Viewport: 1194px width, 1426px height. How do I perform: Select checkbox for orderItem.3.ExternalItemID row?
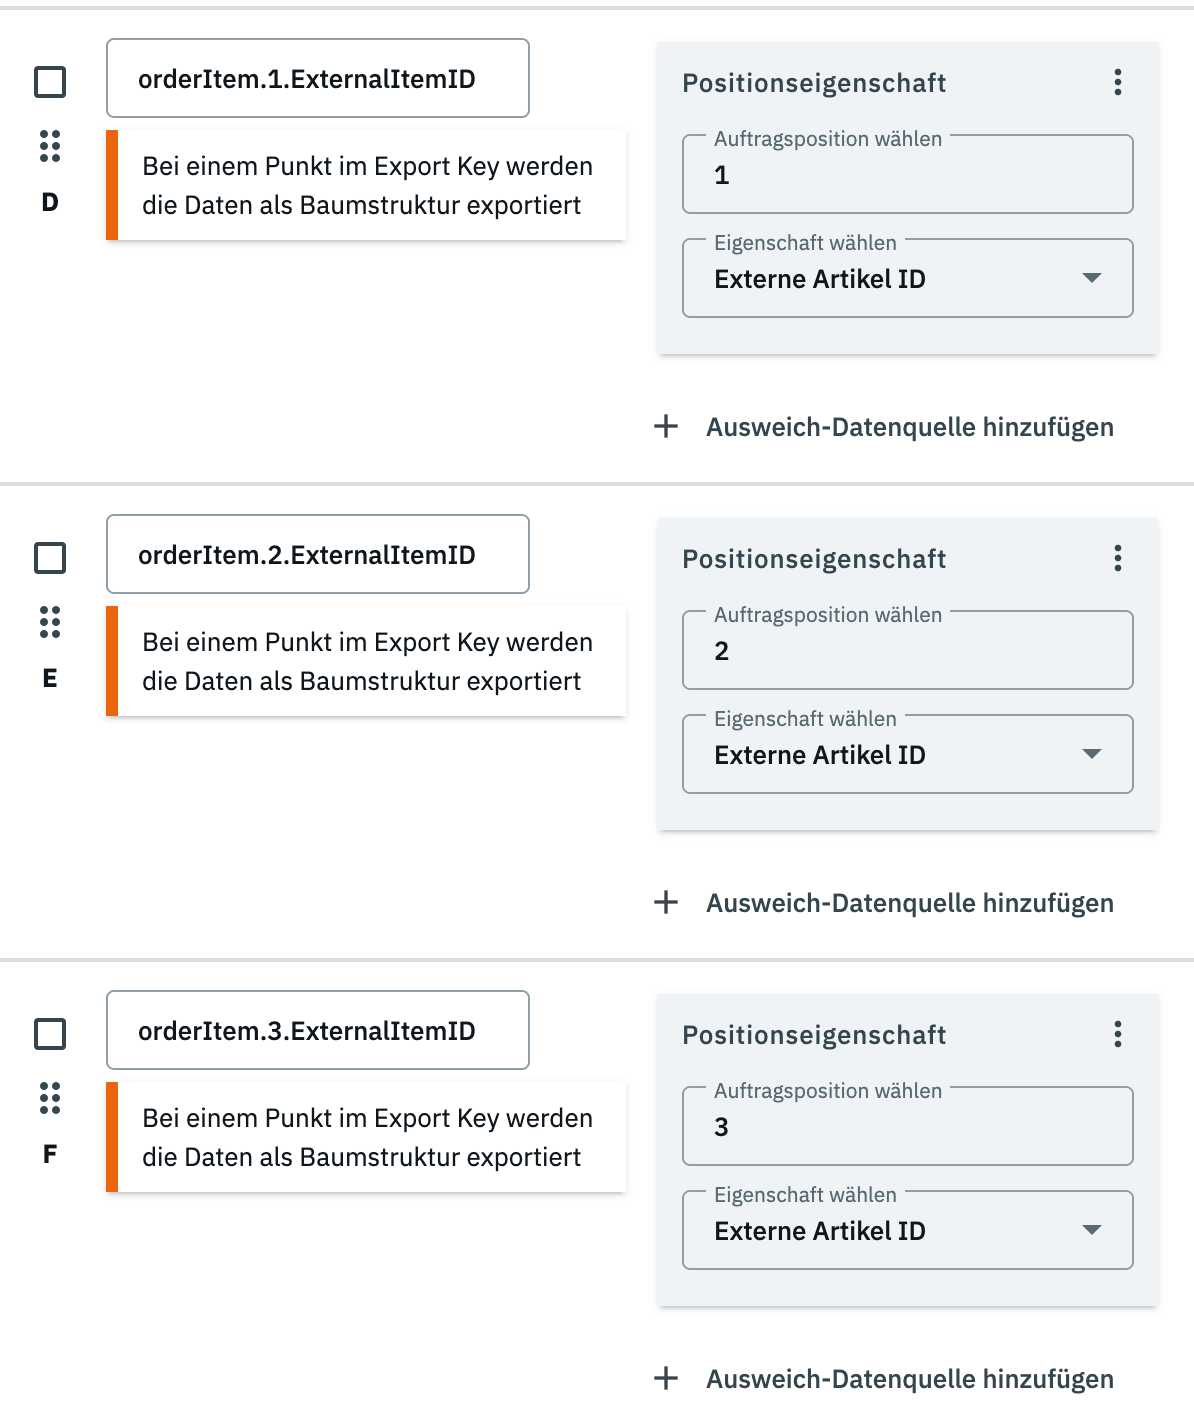click(x=50, y=1034)
